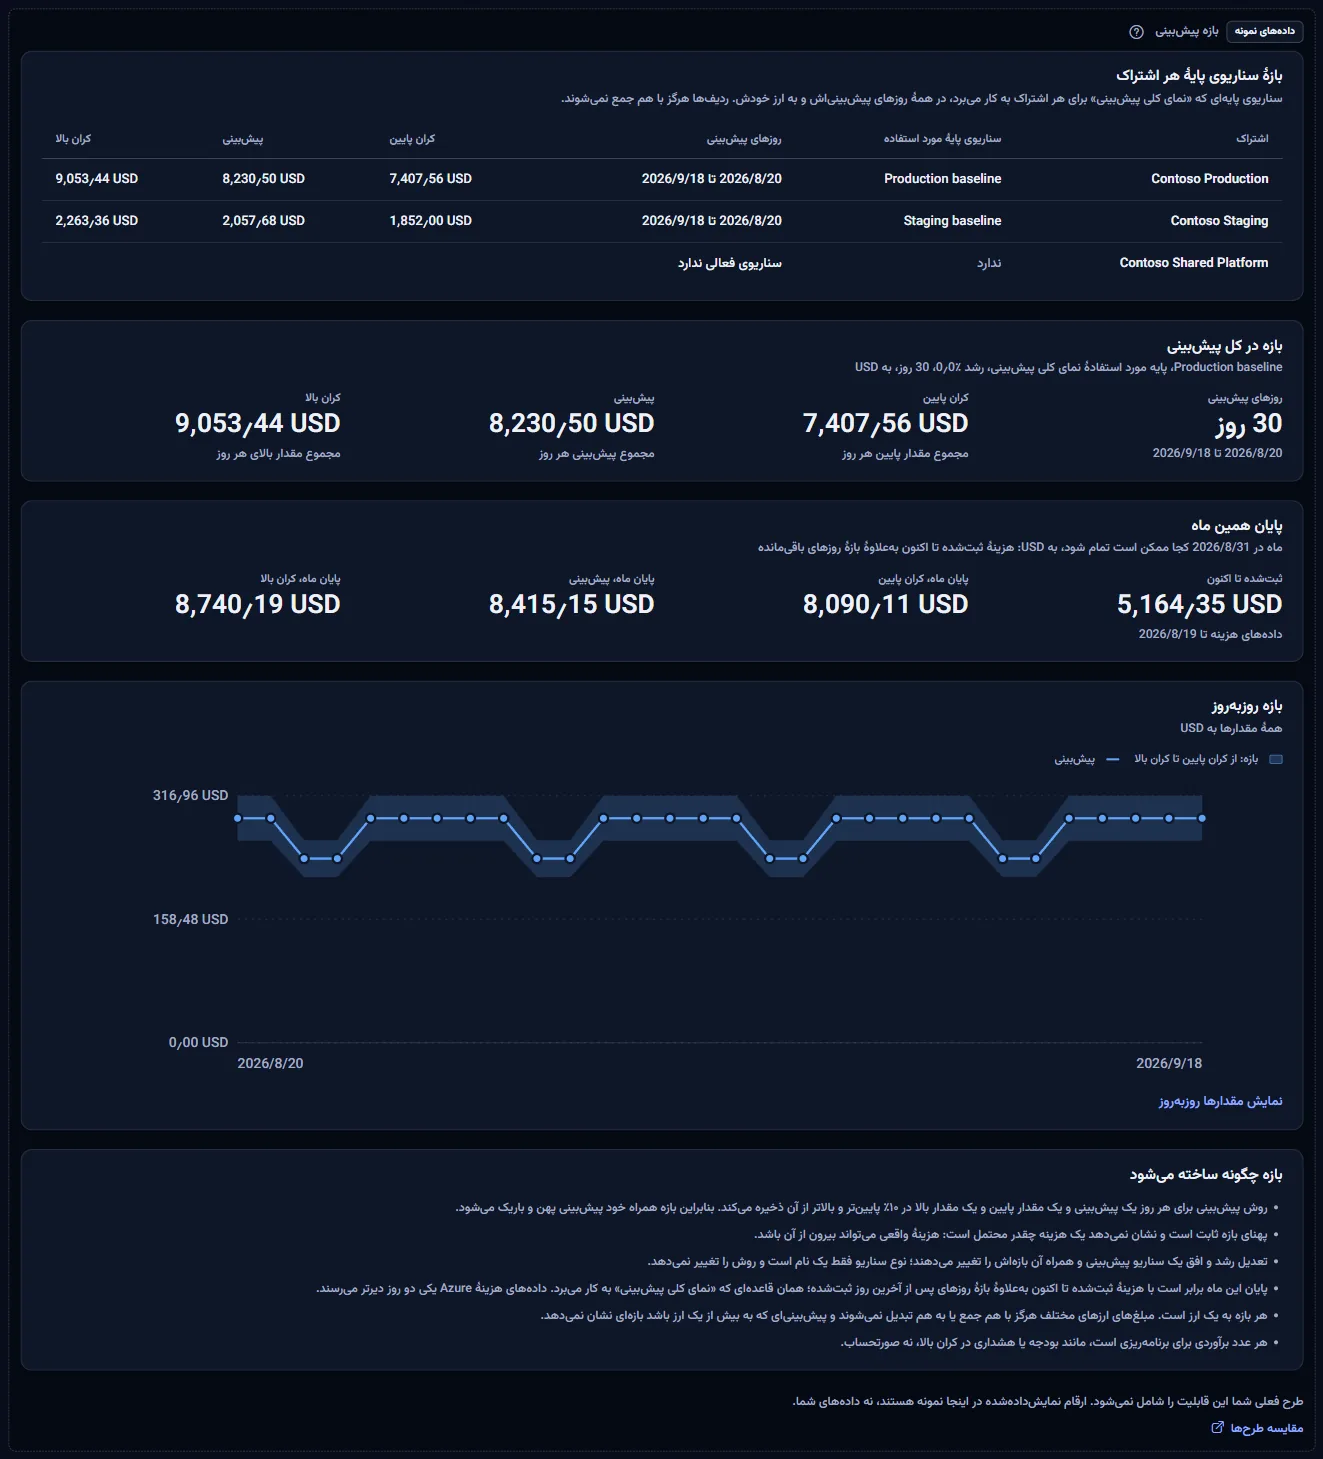Viewport: 1323px width, 1459px height.
Task: Click the روزهای پیش‌بینی table column header
Action: point(744,139)
